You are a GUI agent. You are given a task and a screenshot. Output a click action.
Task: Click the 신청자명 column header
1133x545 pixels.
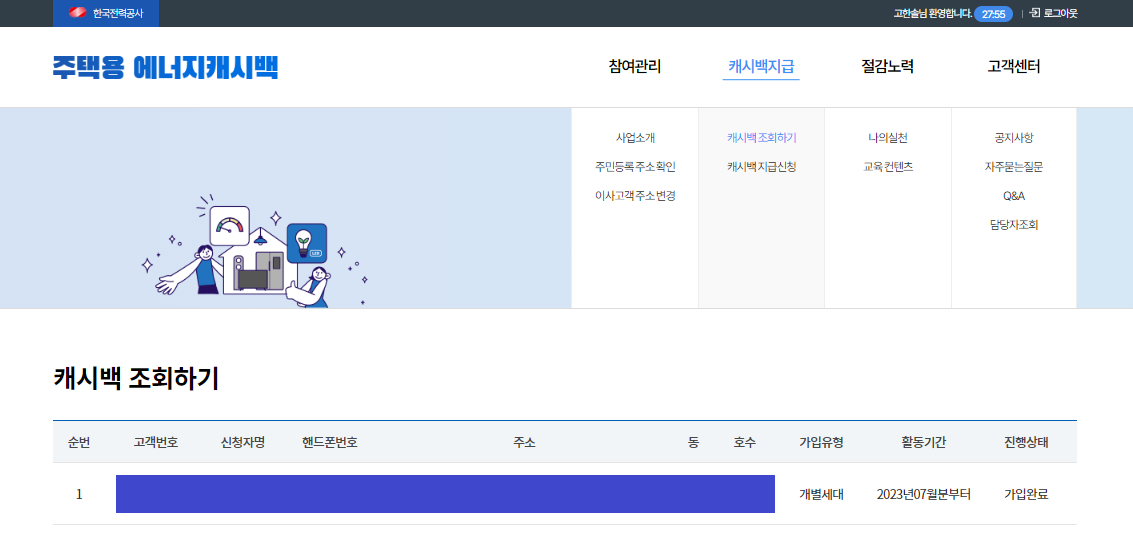(243, 442)
